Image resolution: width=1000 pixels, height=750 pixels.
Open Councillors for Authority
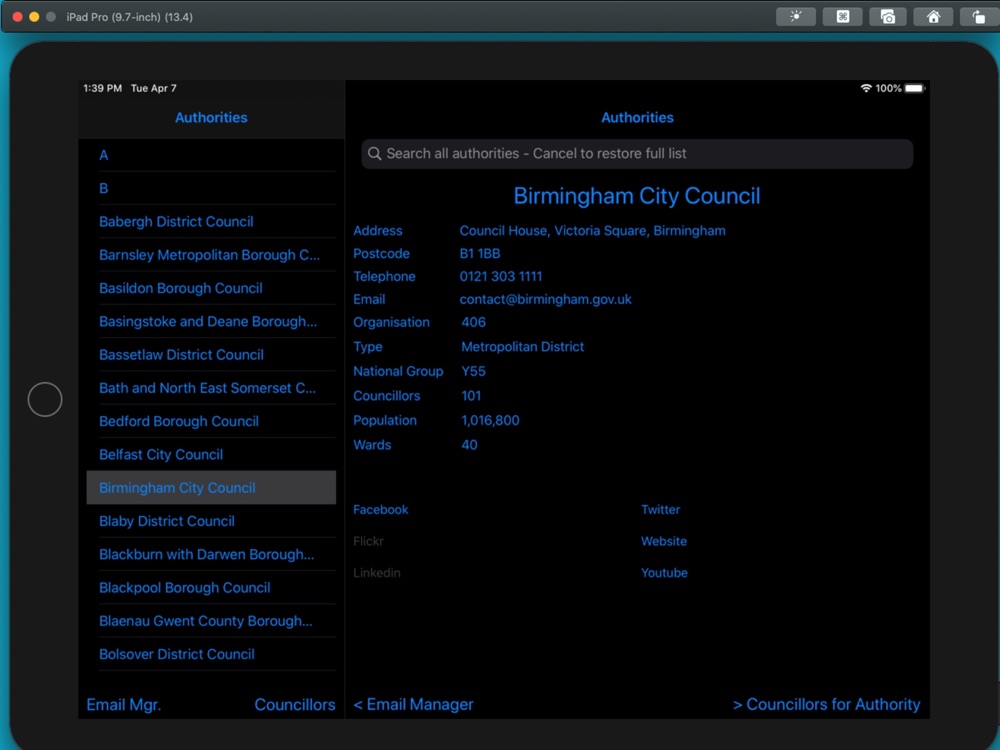827,704
